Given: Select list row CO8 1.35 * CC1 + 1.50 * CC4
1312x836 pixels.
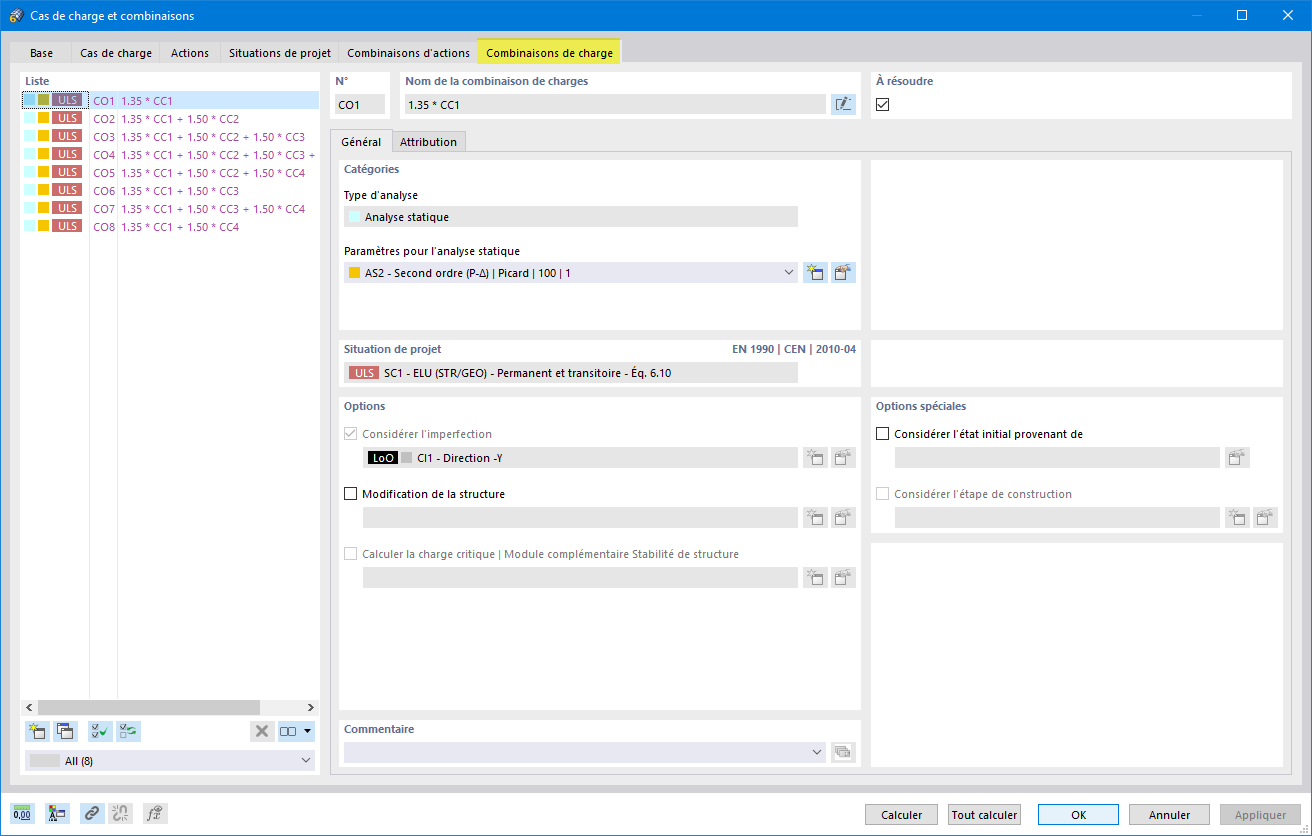Looking at the screenshot, I should (170, 226).
